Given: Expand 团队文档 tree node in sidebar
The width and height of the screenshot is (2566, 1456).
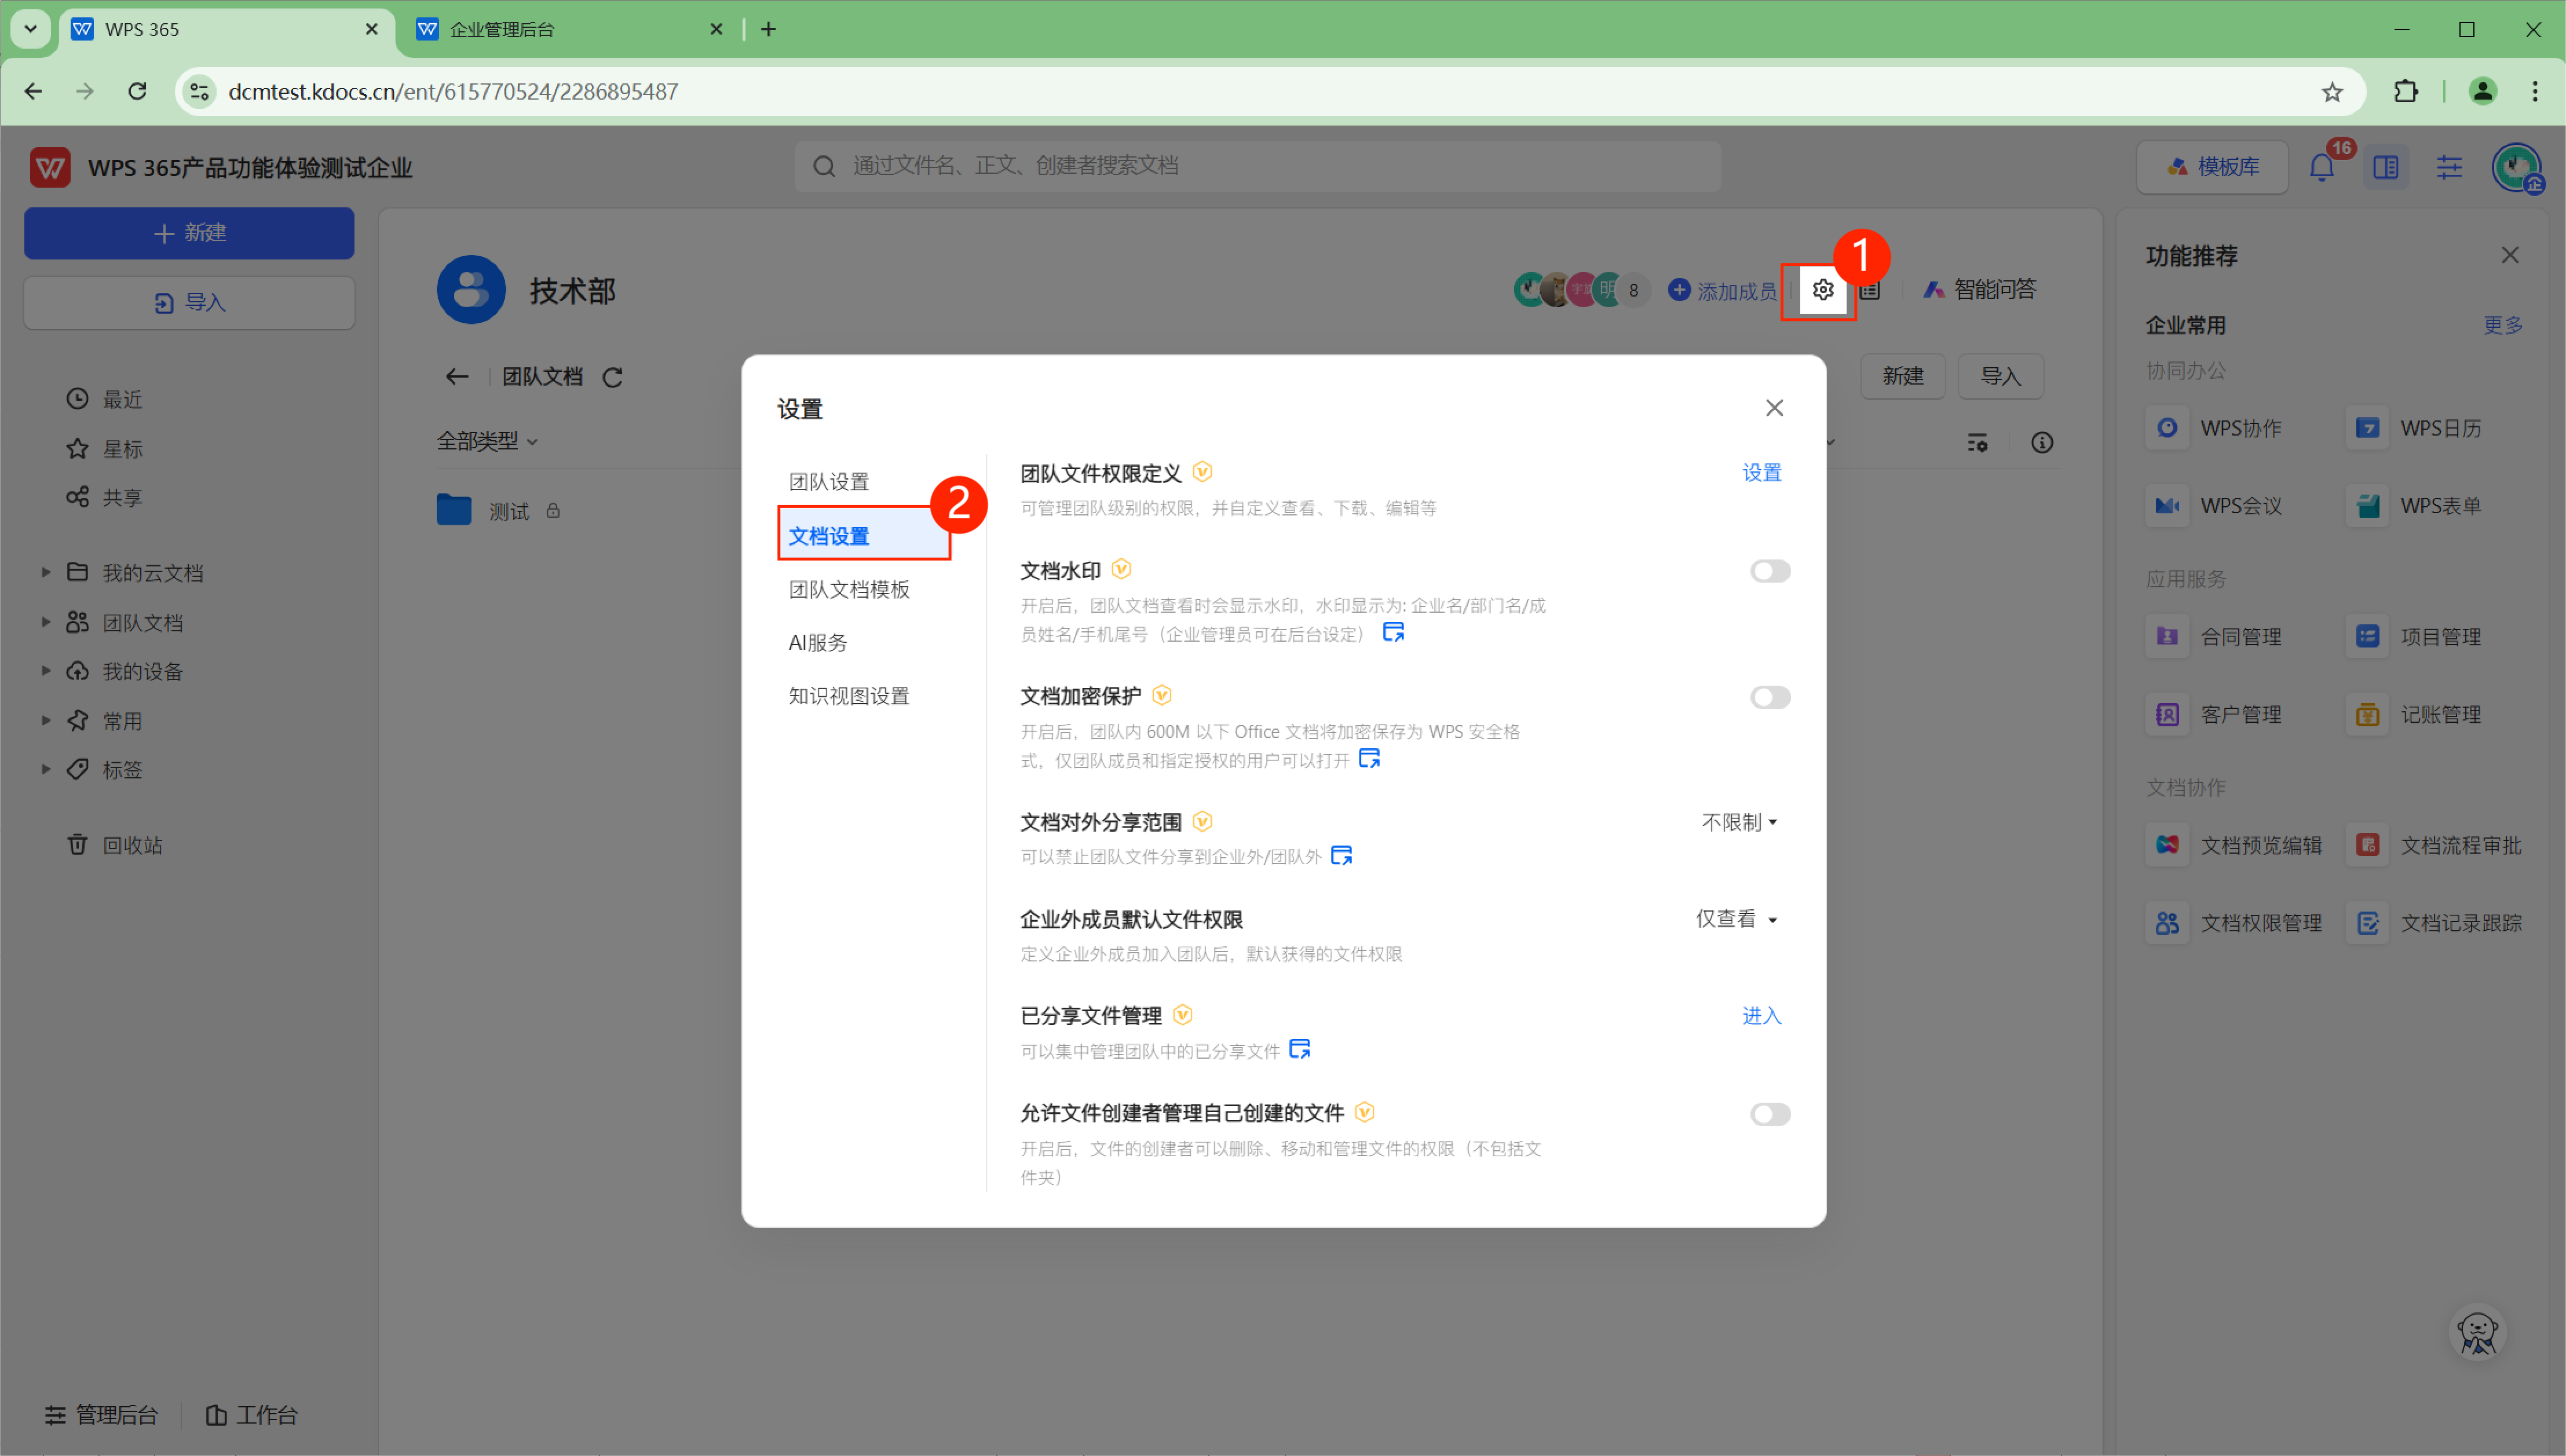Looking at the screenshot, I should [x=45, y=622].
